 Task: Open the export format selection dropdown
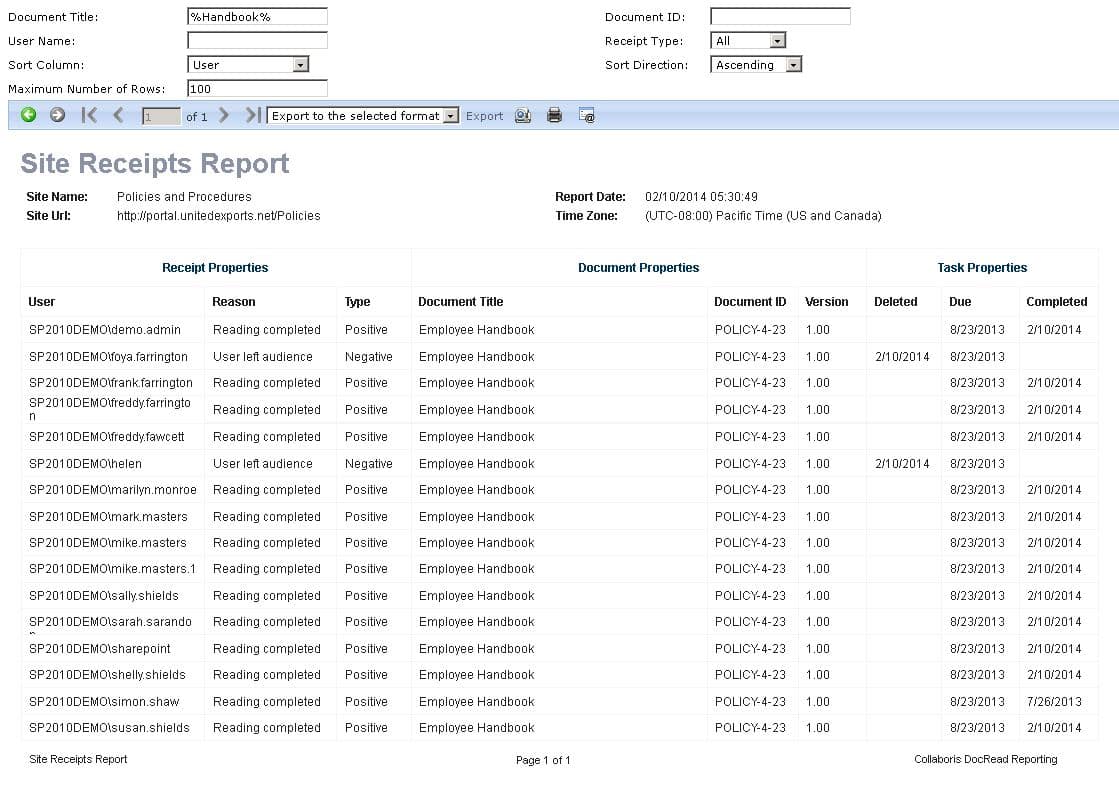click(x=449, y=115)
